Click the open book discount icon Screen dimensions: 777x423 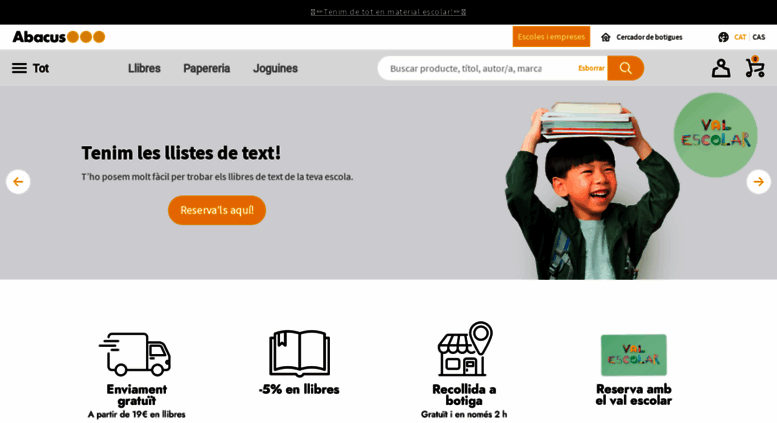pyautogui.click(x=299, y=354)
